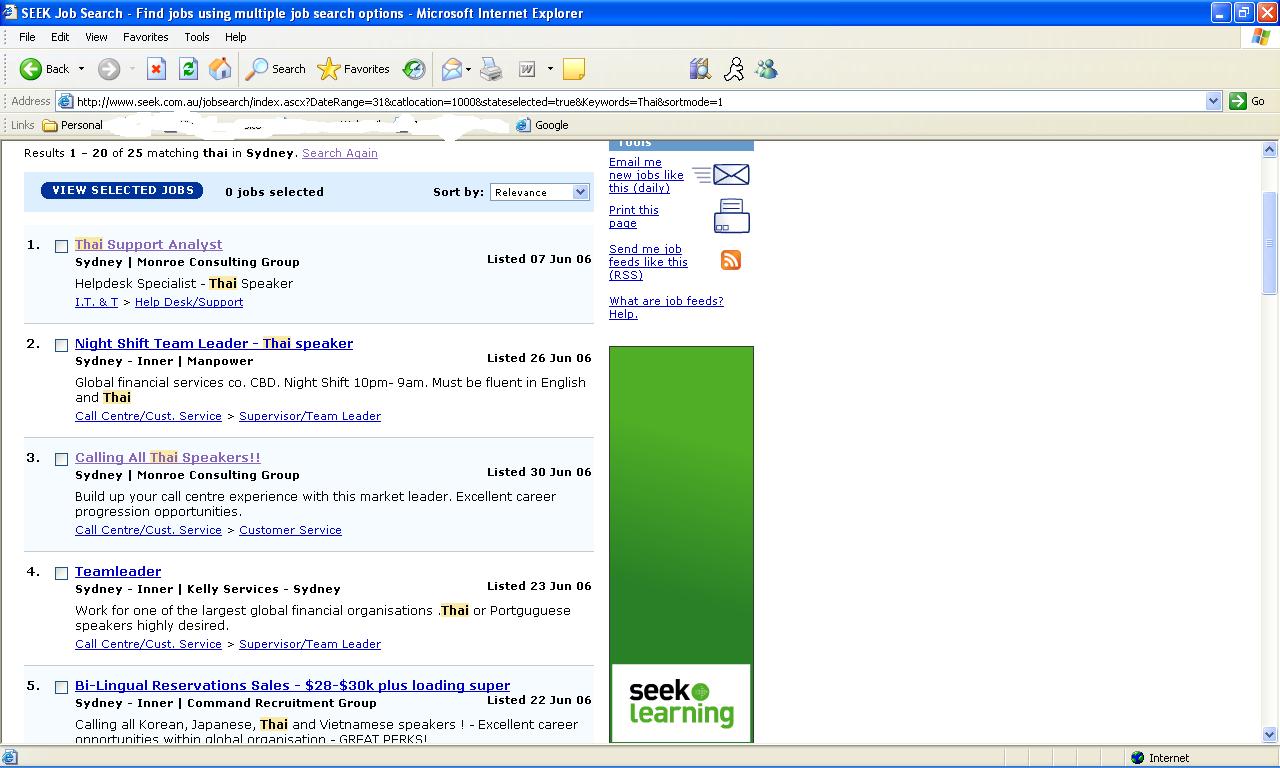Click the Internet zone status icon
The image size is (1280, 768).
1138,758
